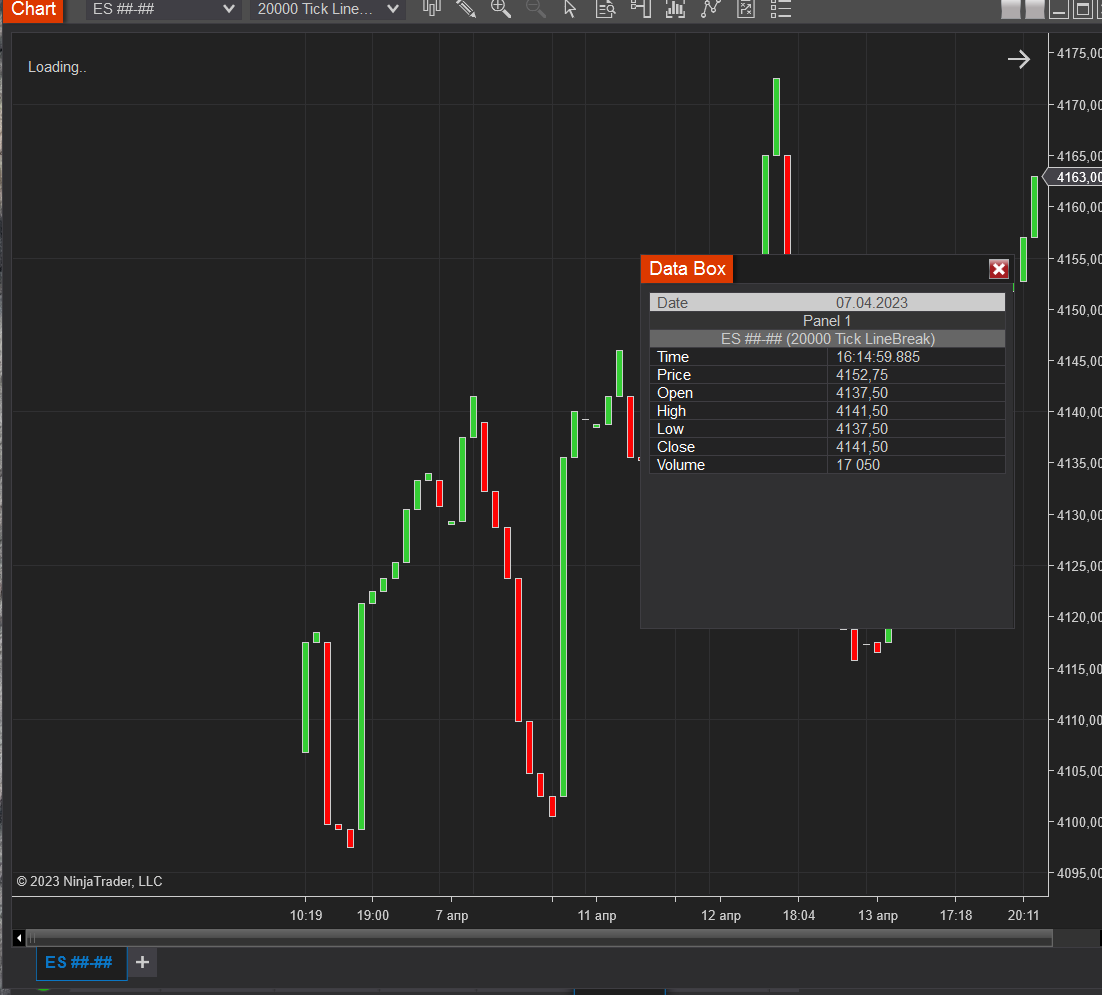The width and height of the screenshot is (1102, 995).
Task: Click the scrollbar left arrow
Action: [19, 937]
